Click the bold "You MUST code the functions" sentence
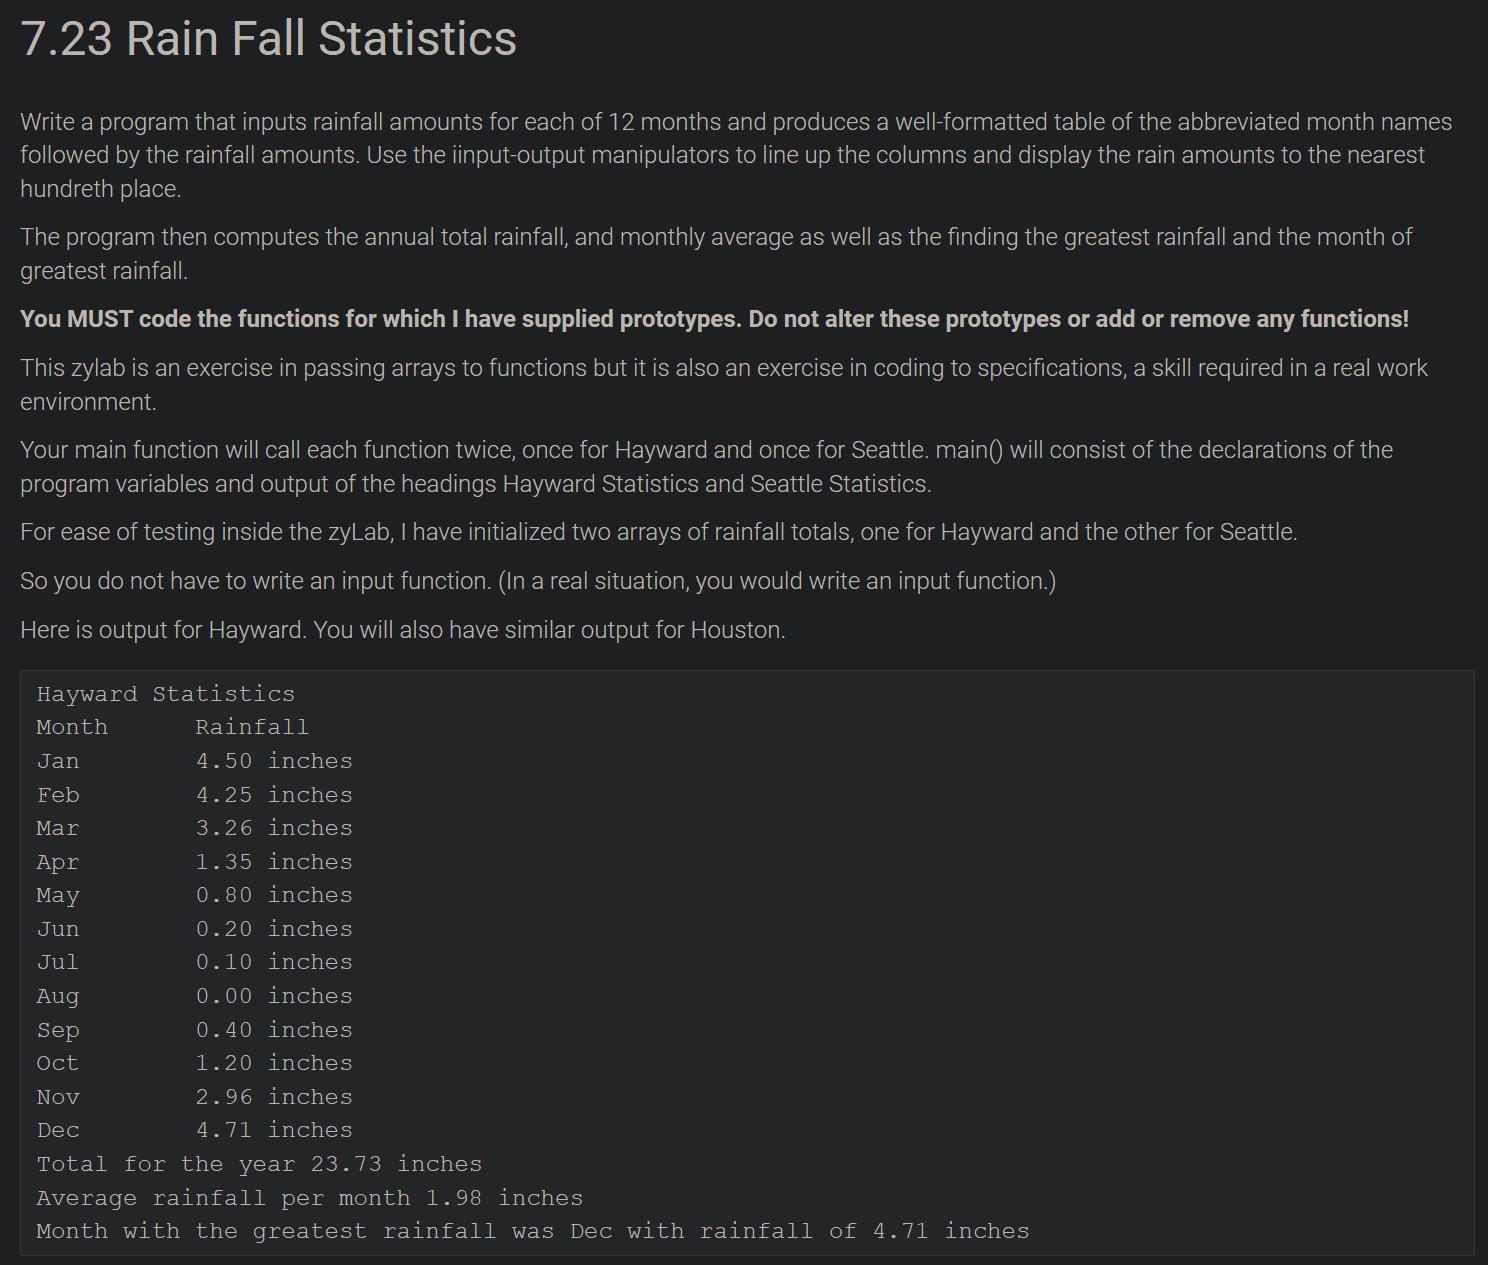This screenshot has width=1488, height=1265. 714,319
